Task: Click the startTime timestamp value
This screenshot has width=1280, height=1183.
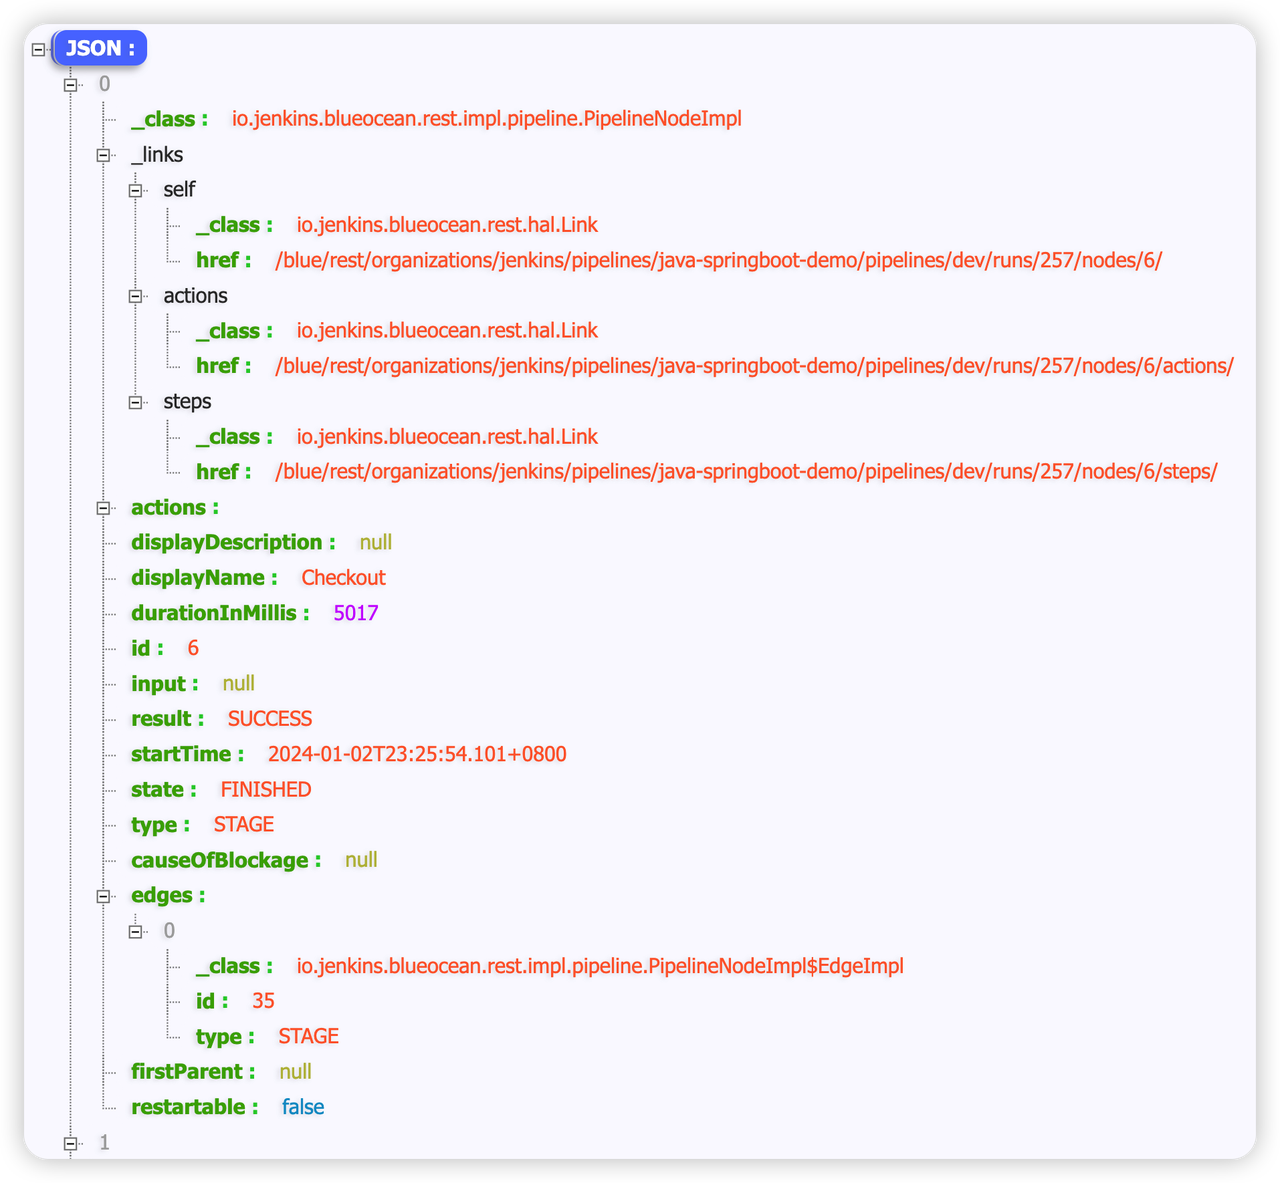Action: pos(417,754)
